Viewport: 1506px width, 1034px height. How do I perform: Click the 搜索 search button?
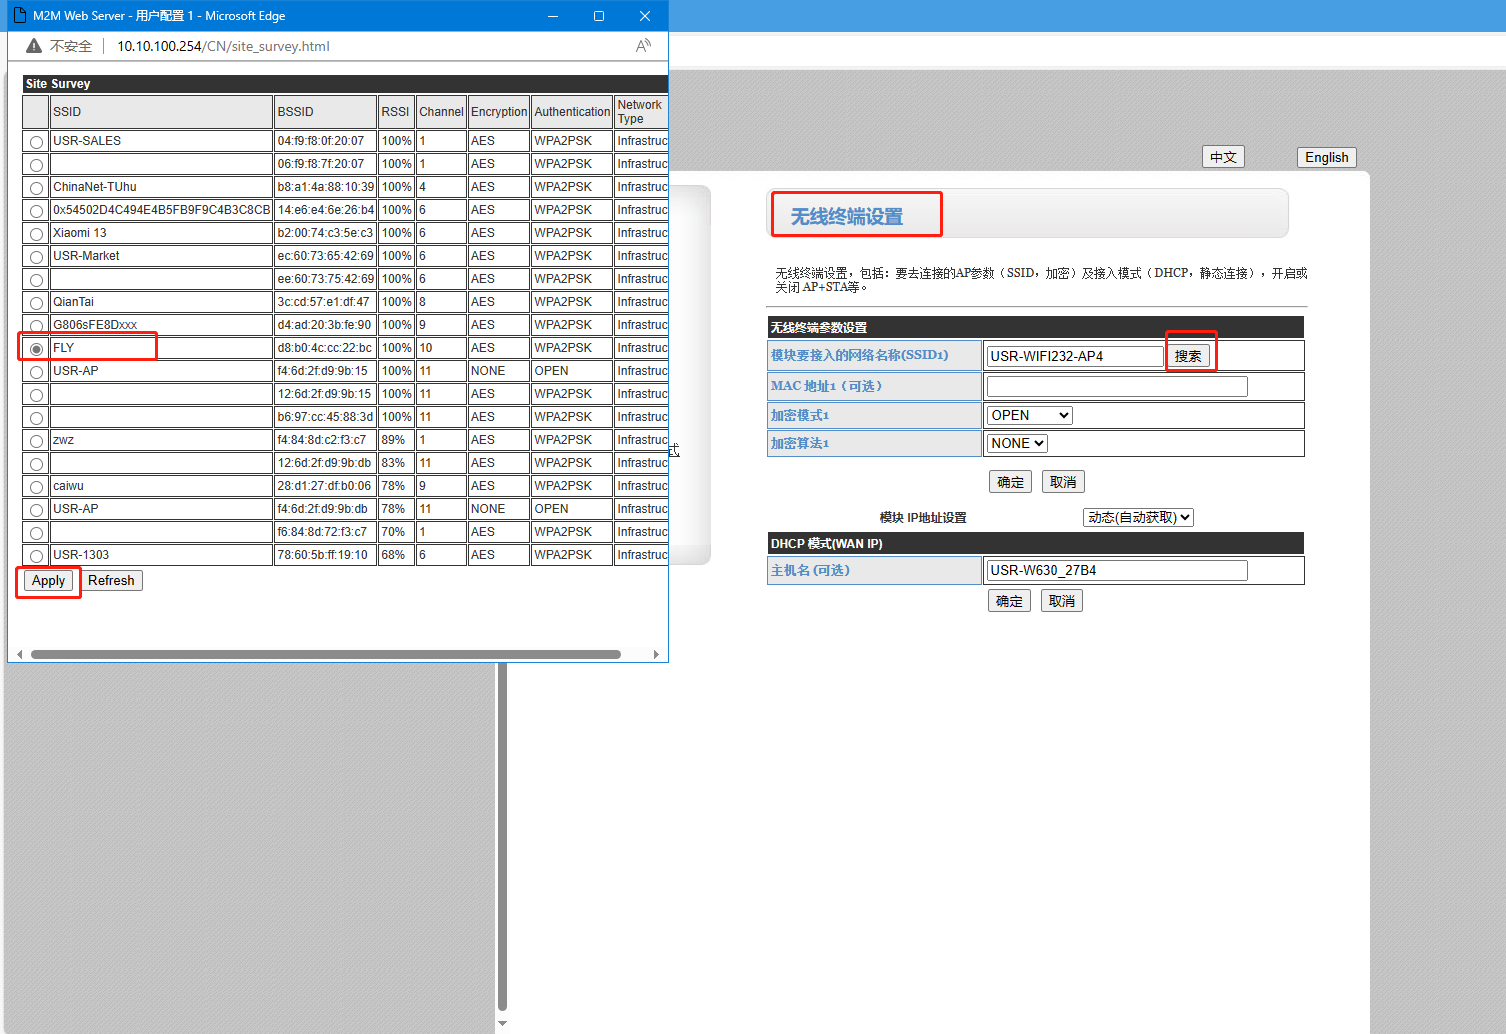tap(1188, 356)
